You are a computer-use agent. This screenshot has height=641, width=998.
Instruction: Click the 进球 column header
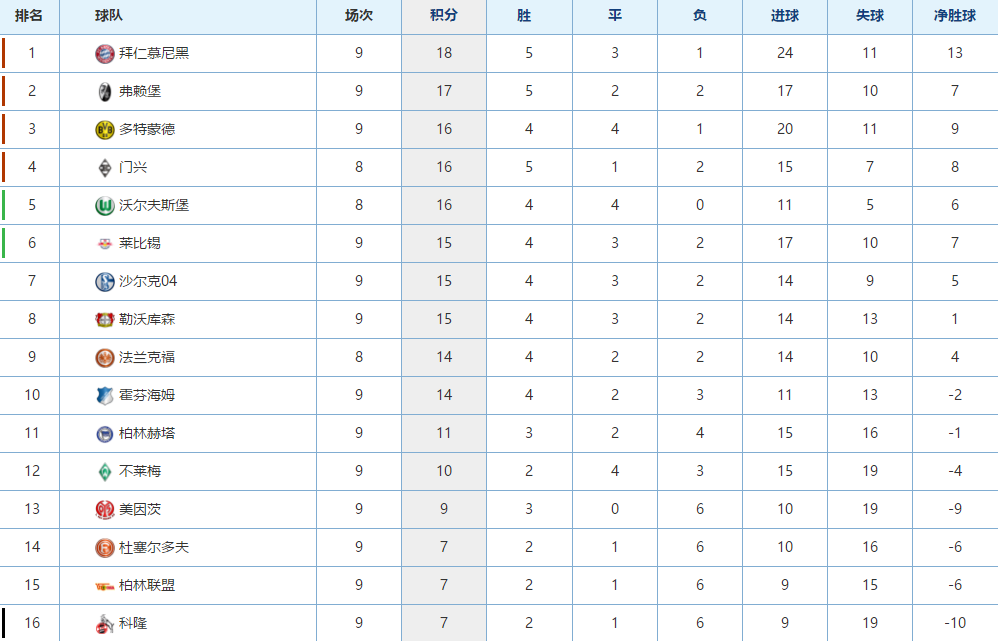tap(785, 16)
